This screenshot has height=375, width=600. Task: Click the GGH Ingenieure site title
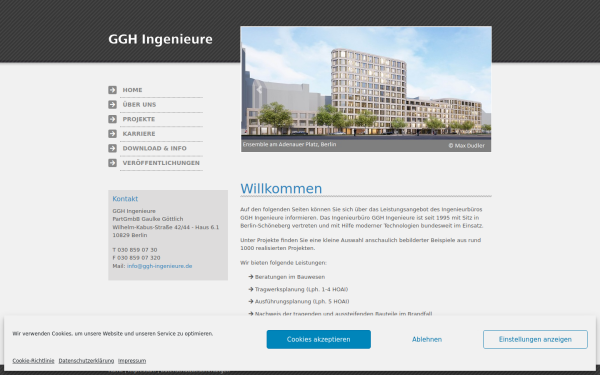click(x=160, y=39)
